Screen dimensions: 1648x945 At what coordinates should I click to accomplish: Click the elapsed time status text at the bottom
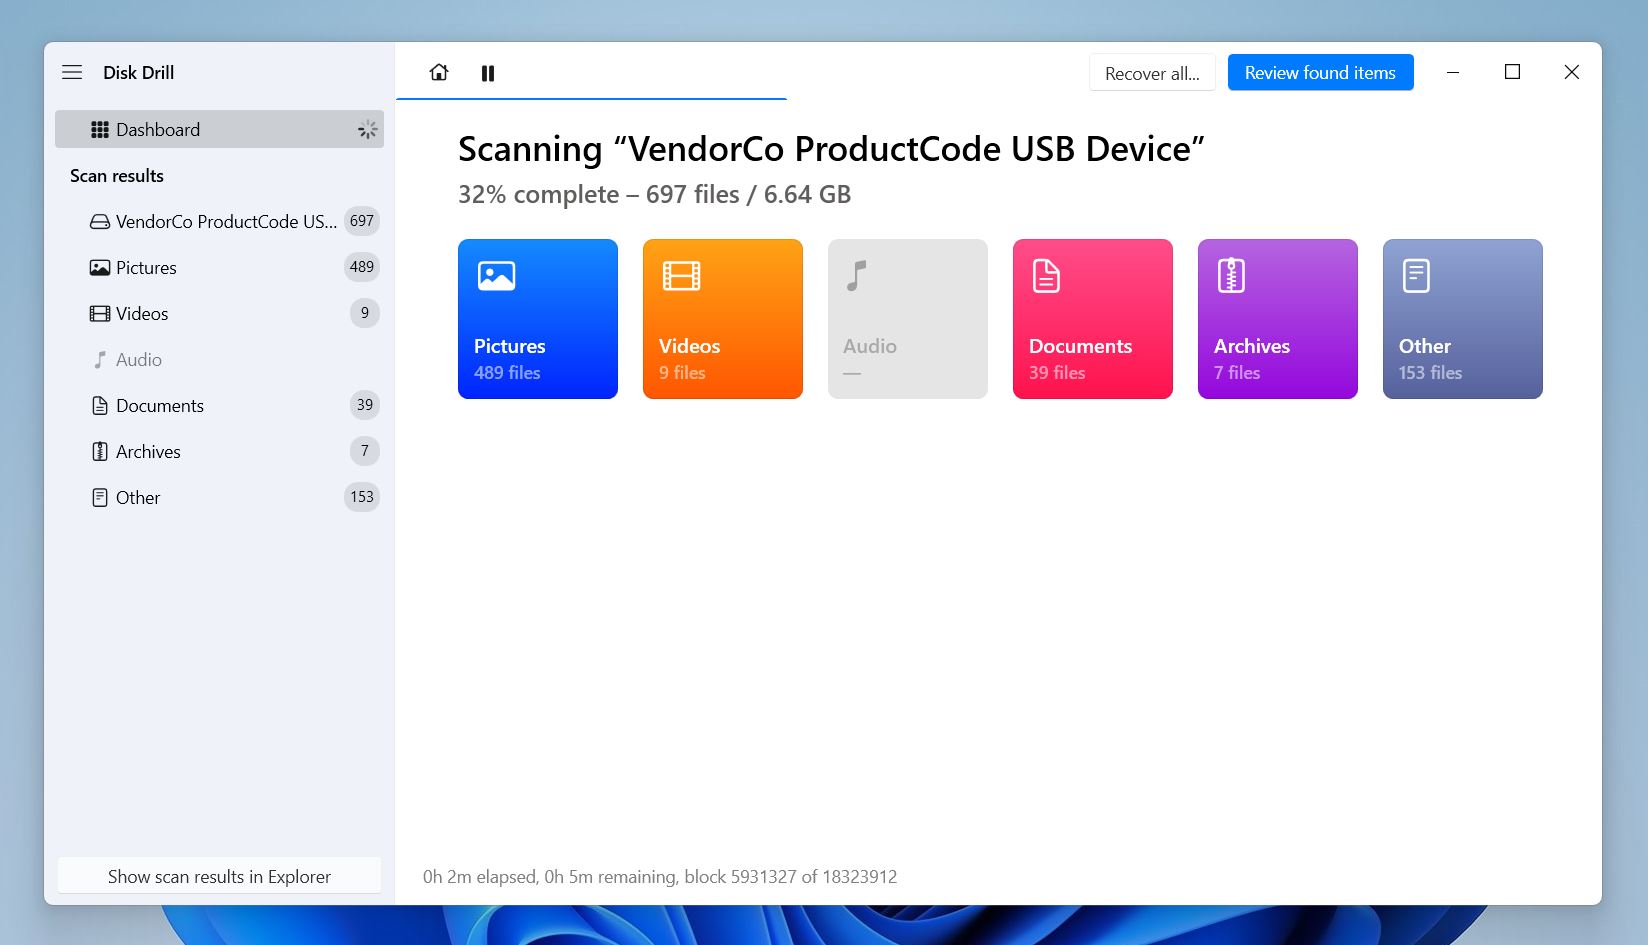(660, 877)
